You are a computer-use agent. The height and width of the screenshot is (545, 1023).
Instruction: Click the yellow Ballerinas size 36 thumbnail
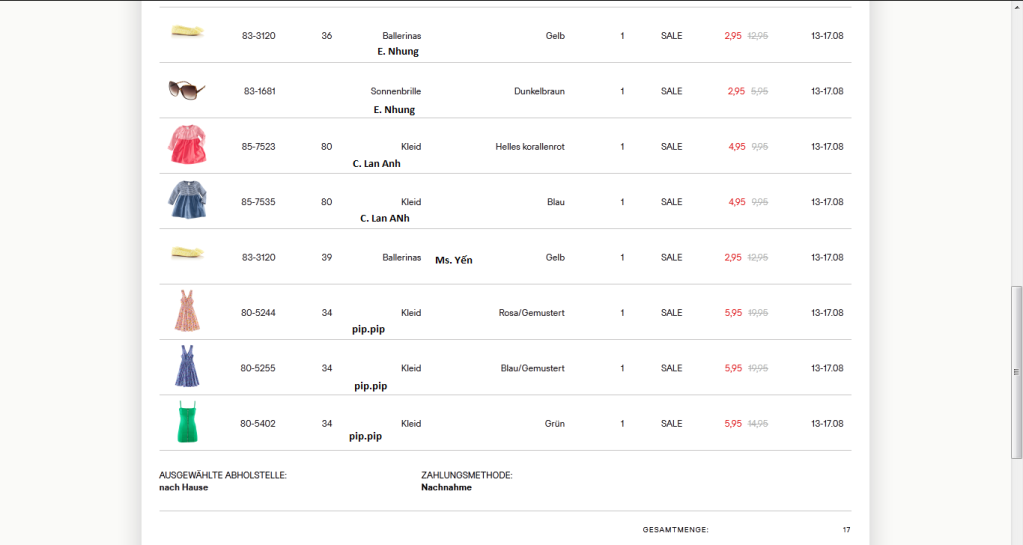pyautogui.click(x=187, y=31)
